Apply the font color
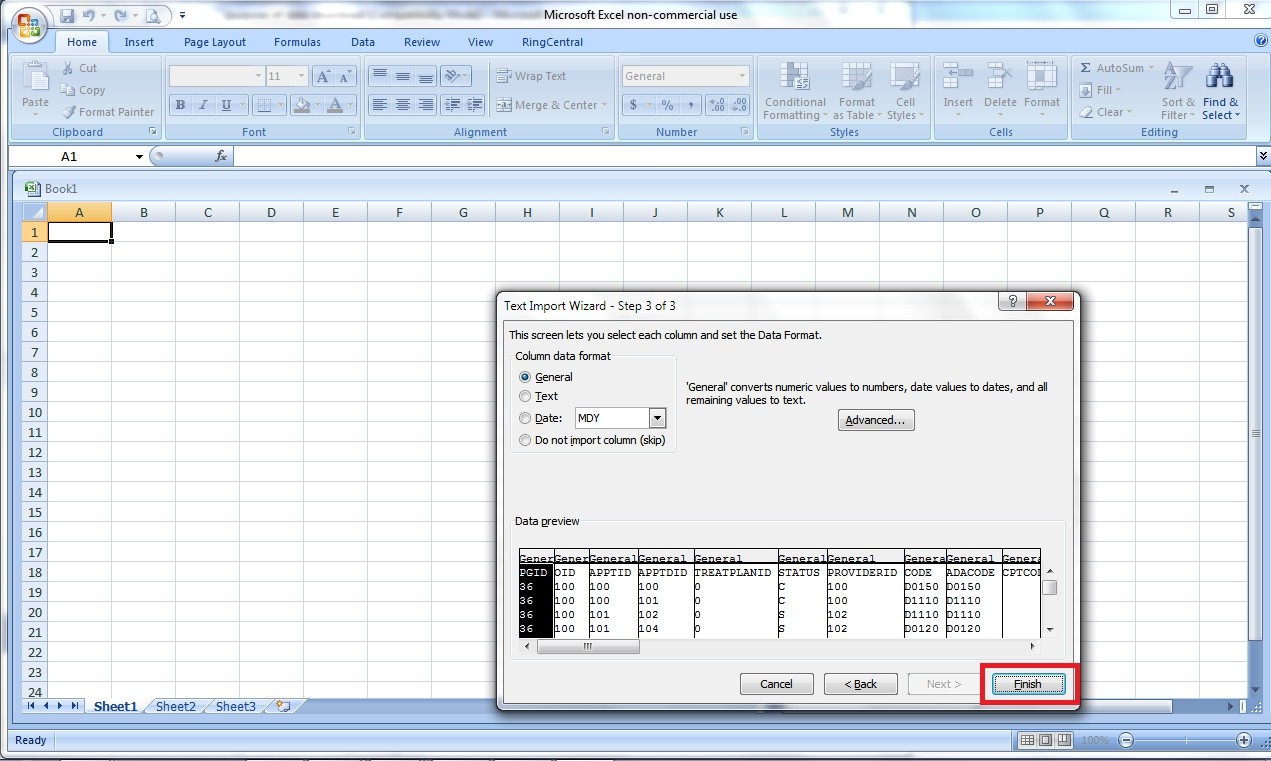This screenshot has height=761, width=1271. click(x=335, y=105)
